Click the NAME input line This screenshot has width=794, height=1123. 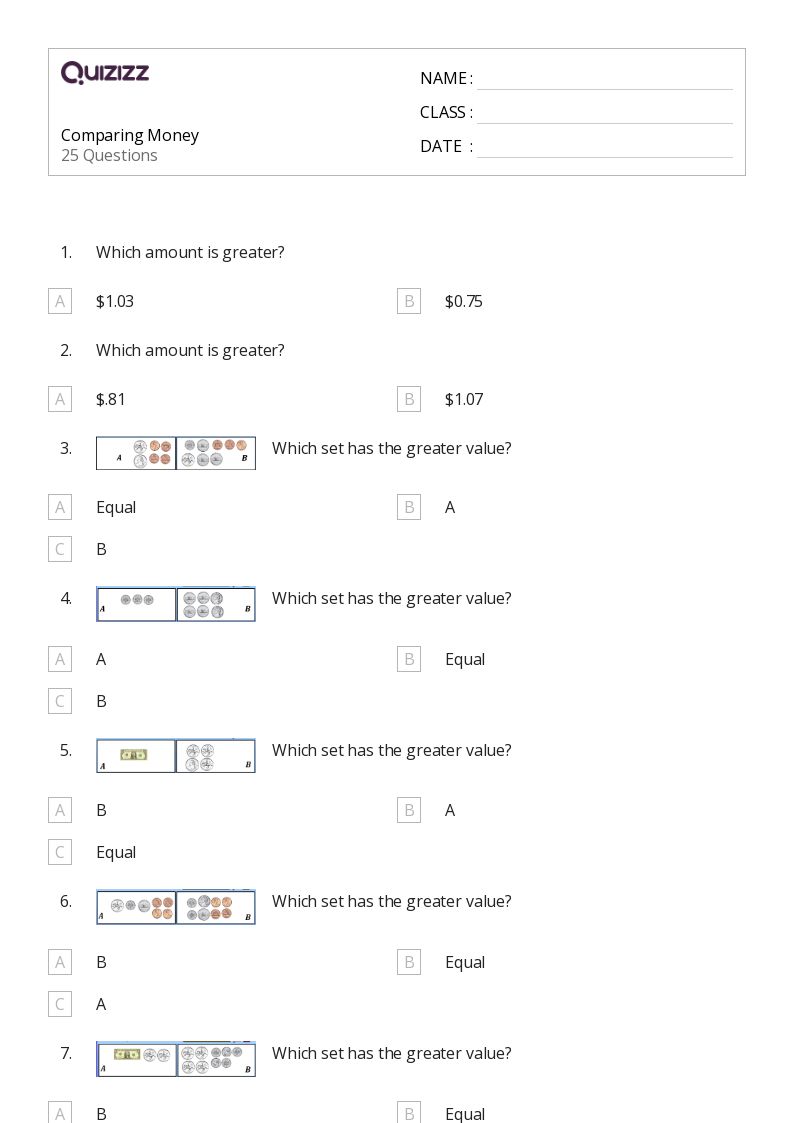point(604,80)
